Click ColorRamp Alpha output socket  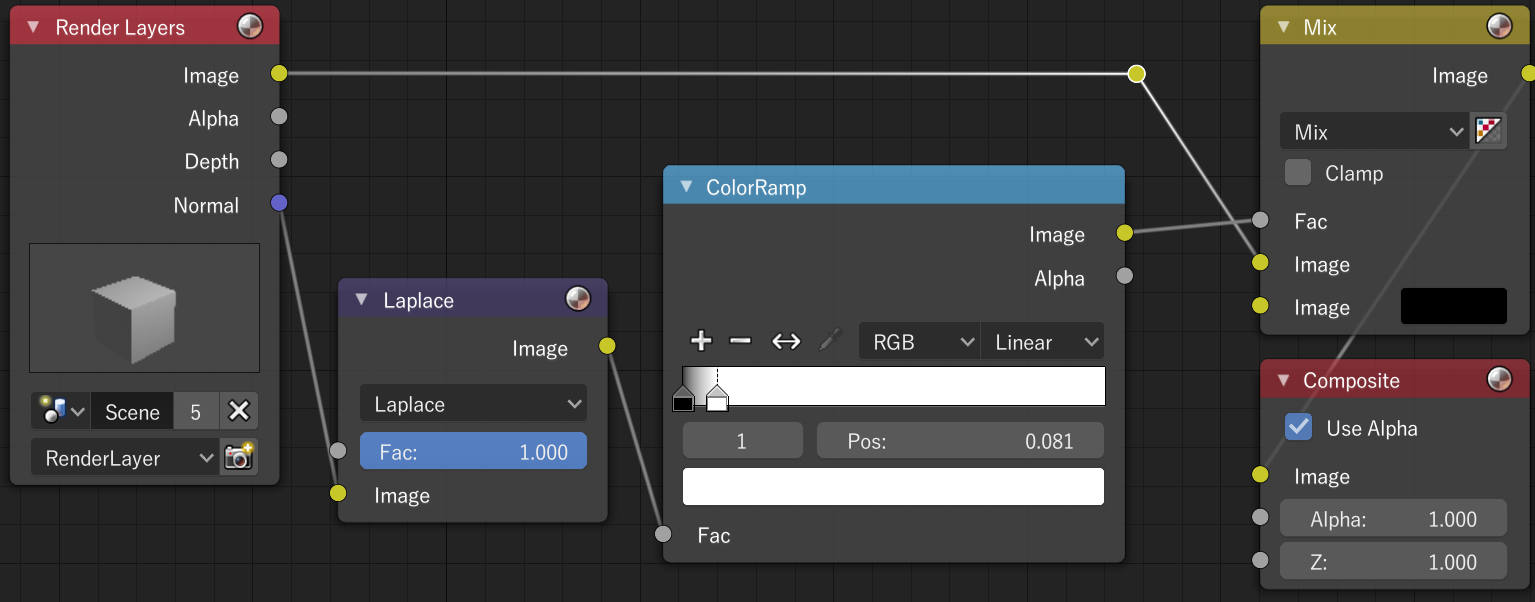coord(1124,276)
